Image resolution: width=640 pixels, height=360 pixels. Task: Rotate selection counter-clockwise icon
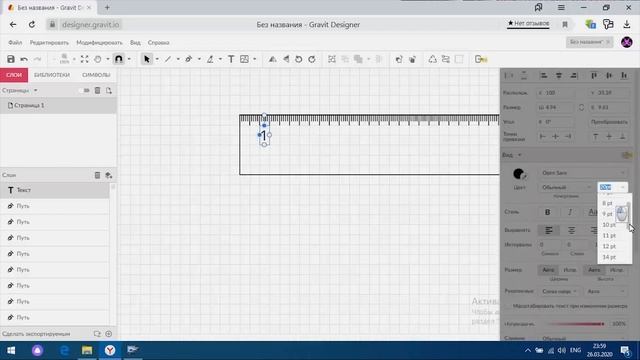click(x=298, y=59)
